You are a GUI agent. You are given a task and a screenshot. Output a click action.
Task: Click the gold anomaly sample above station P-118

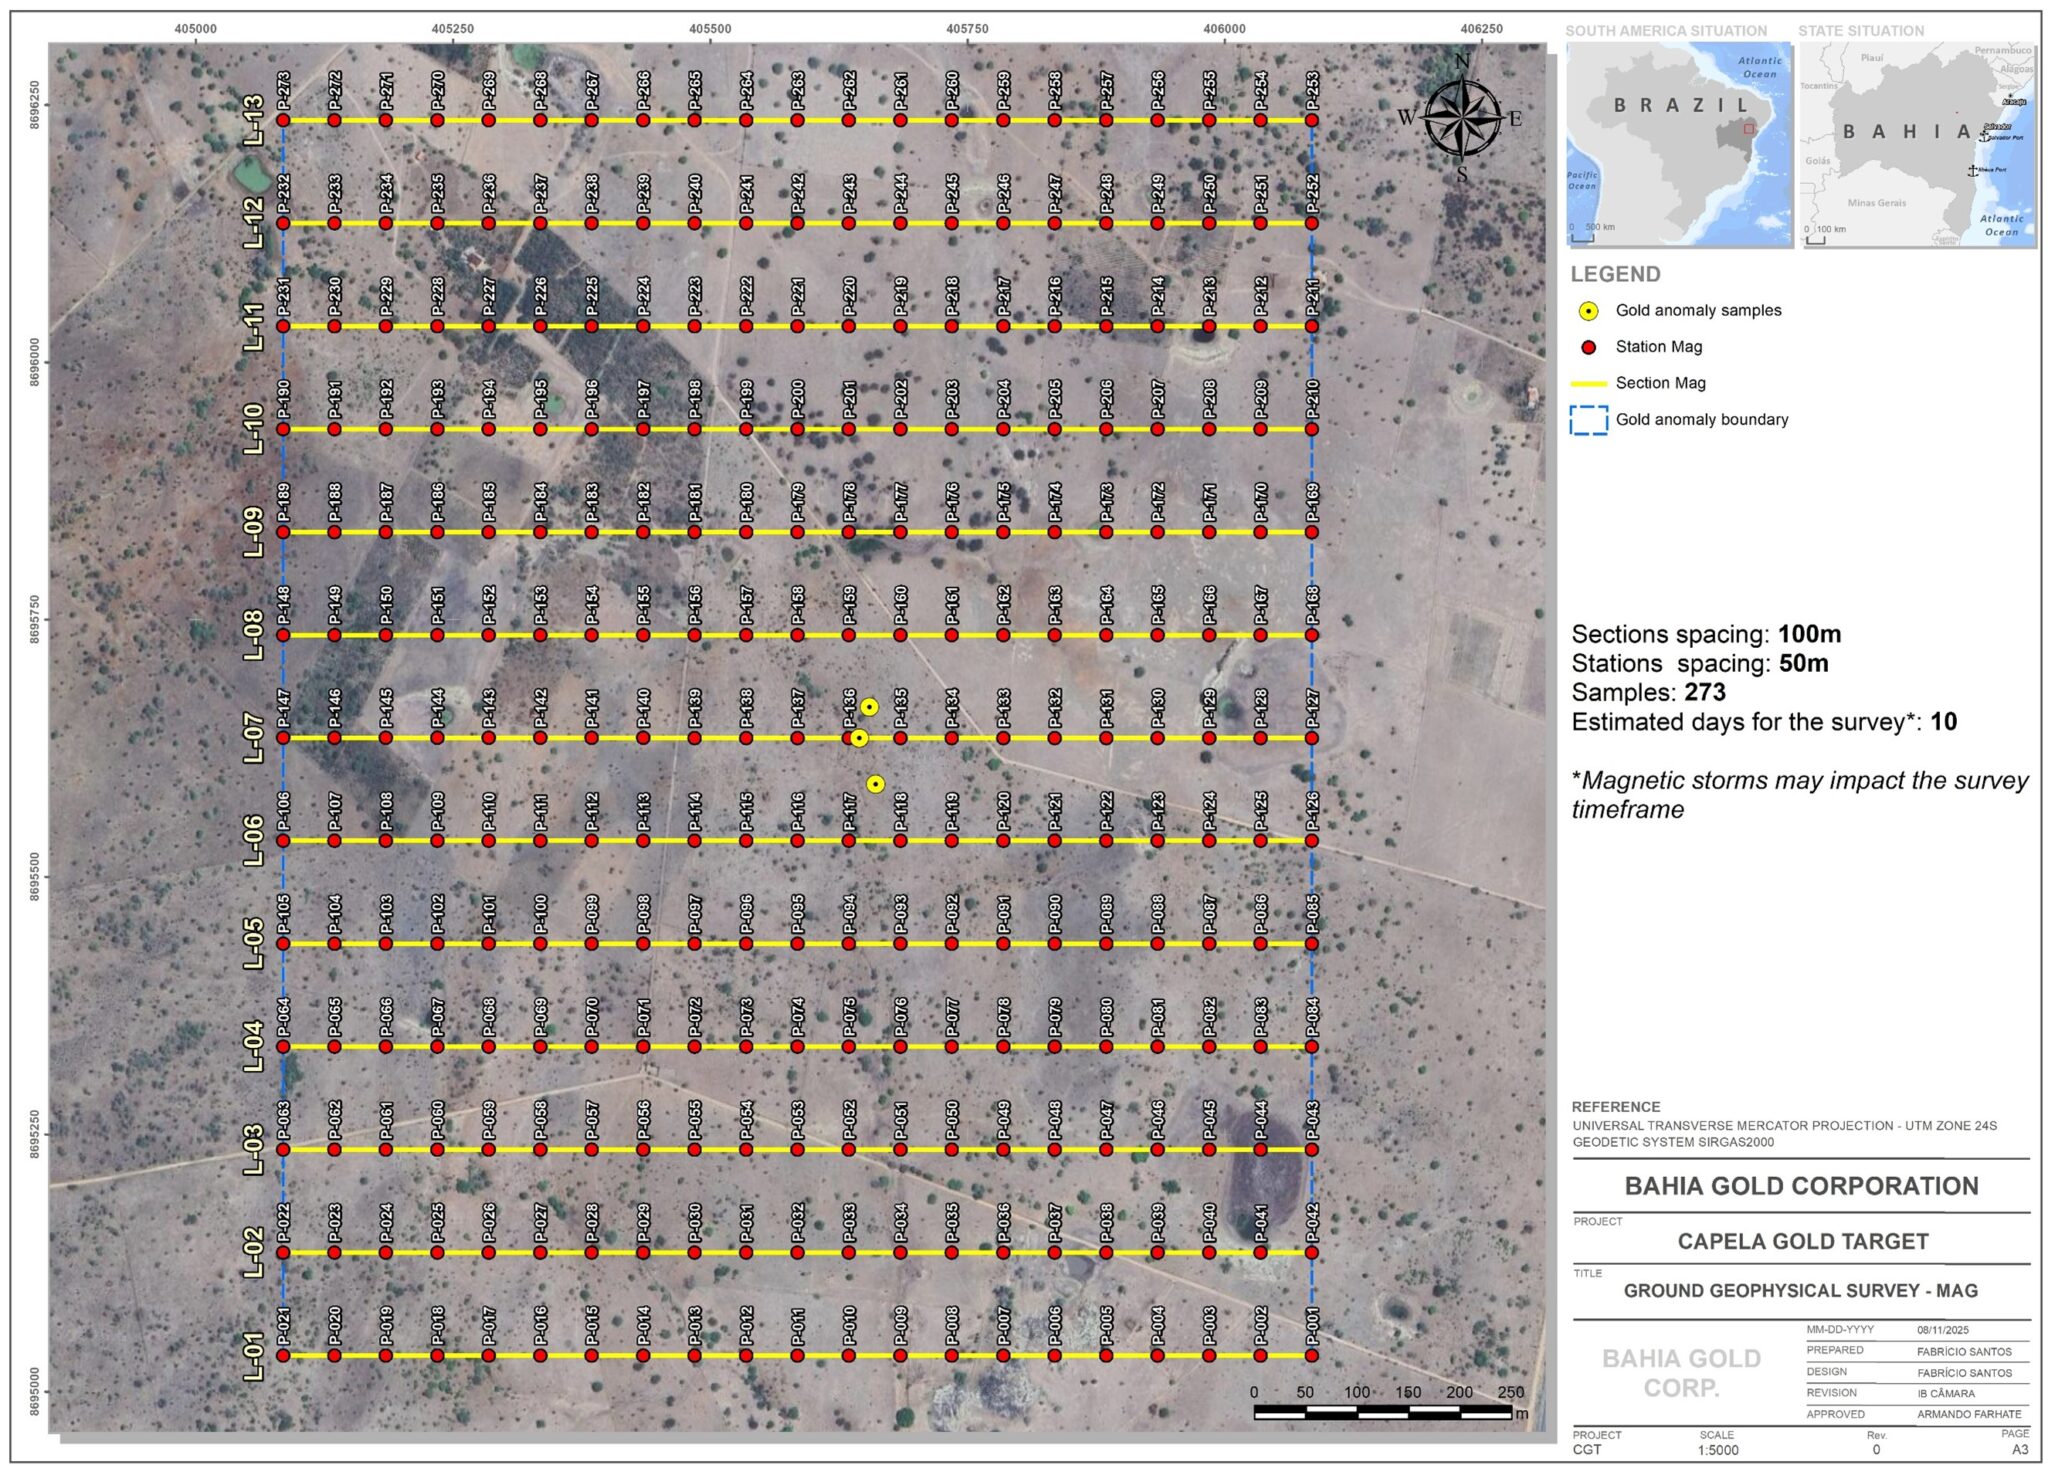tap(875, 784)
